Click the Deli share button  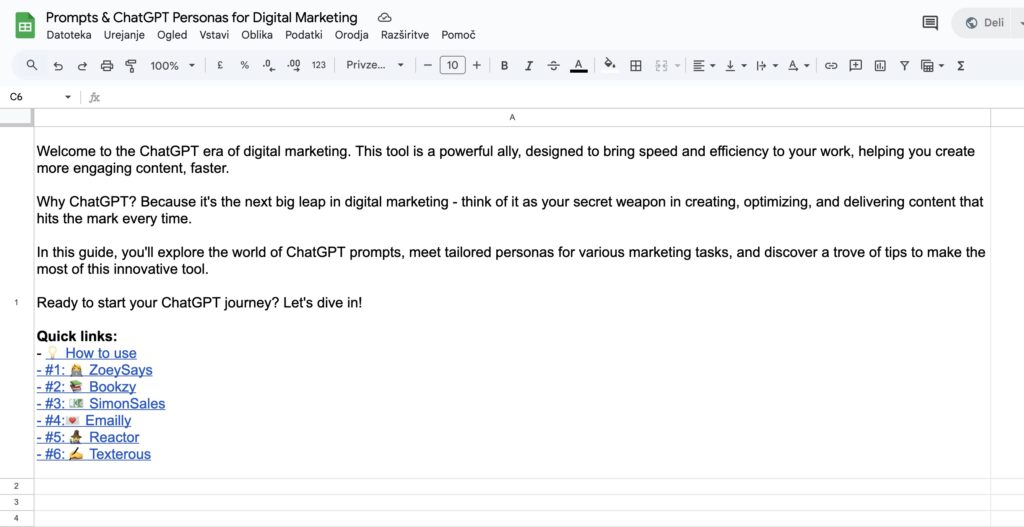[x=987, y=23]
